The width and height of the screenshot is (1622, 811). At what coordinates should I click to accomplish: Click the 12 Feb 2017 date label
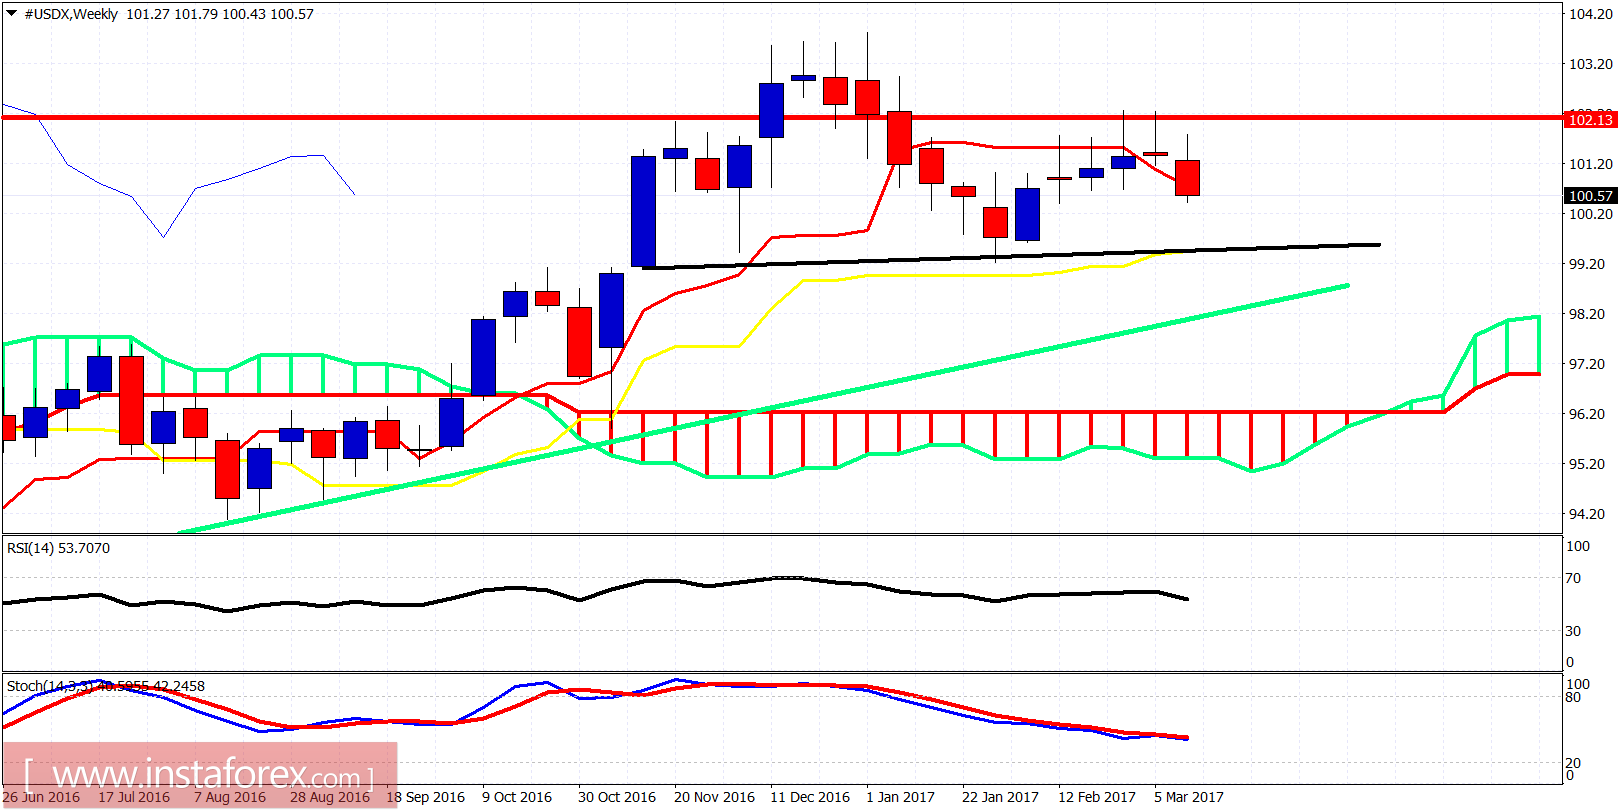(1097, 797)
